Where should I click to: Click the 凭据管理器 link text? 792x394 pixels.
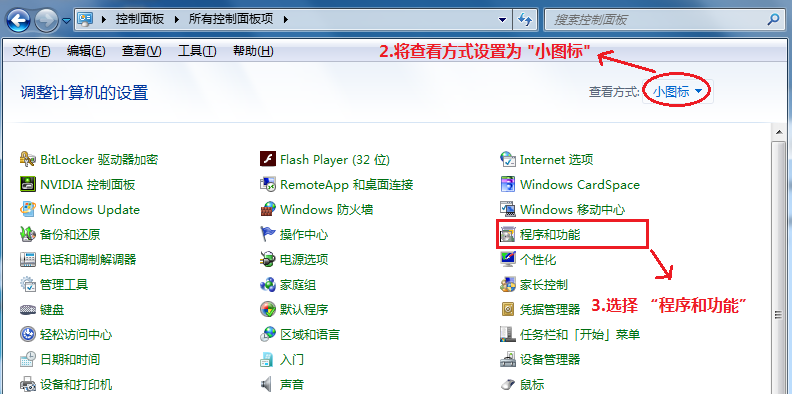pyautogui.click(x=550, y=310)
